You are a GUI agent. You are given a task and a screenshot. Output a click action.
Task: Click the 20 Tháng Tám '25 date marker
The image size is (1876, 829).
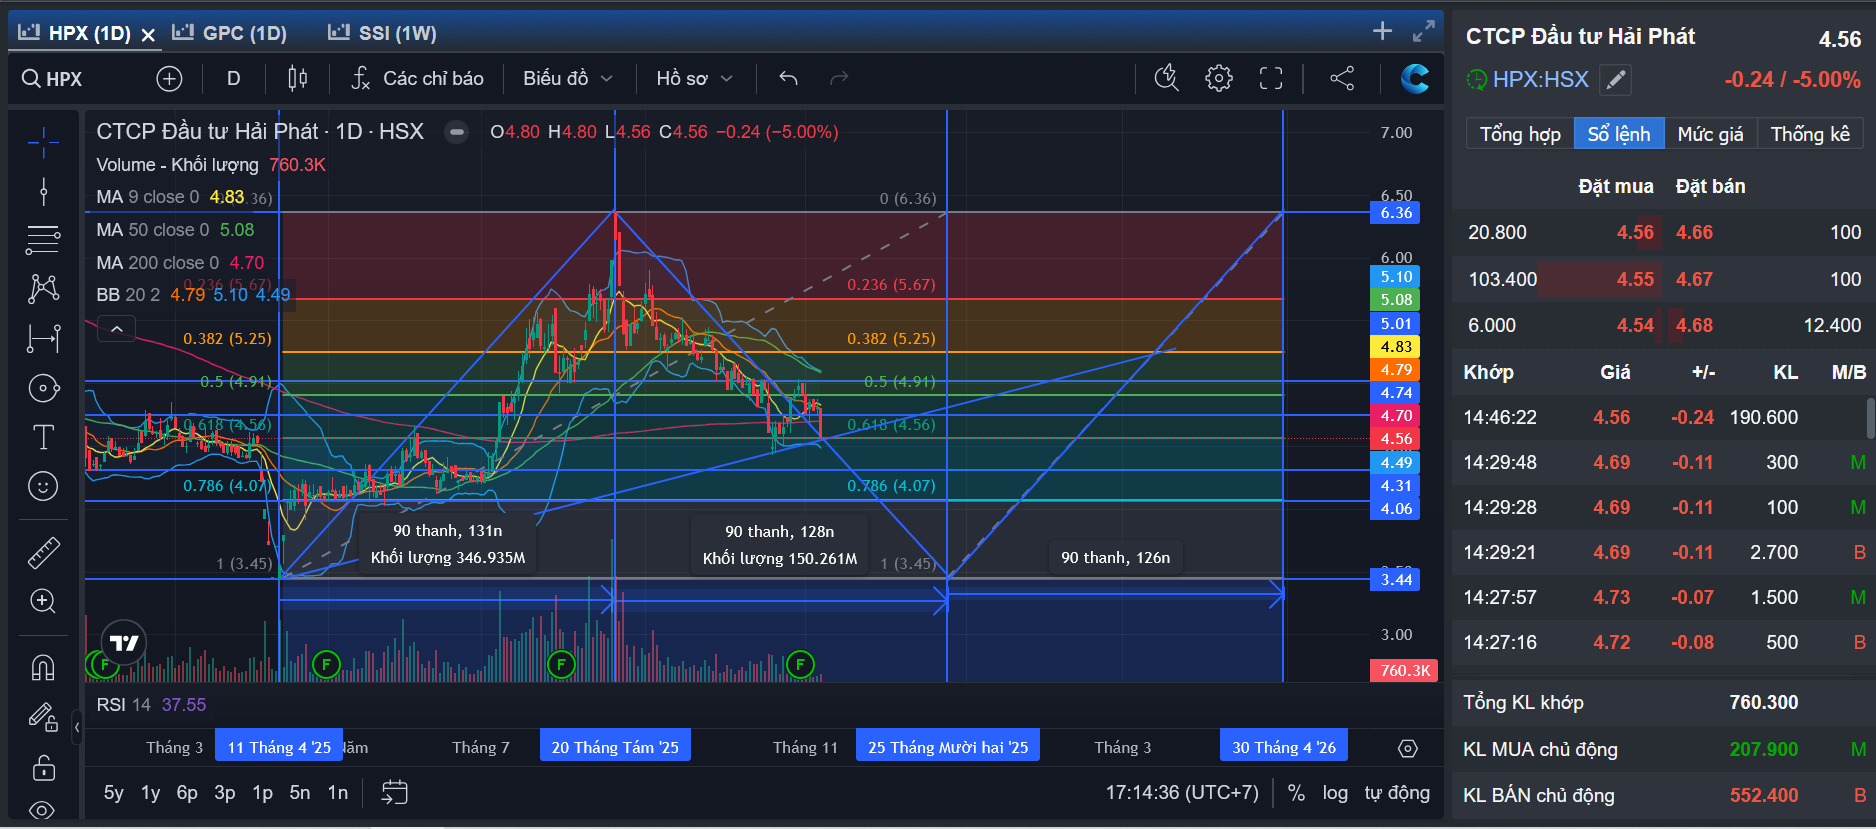click(x=615, y=747)
